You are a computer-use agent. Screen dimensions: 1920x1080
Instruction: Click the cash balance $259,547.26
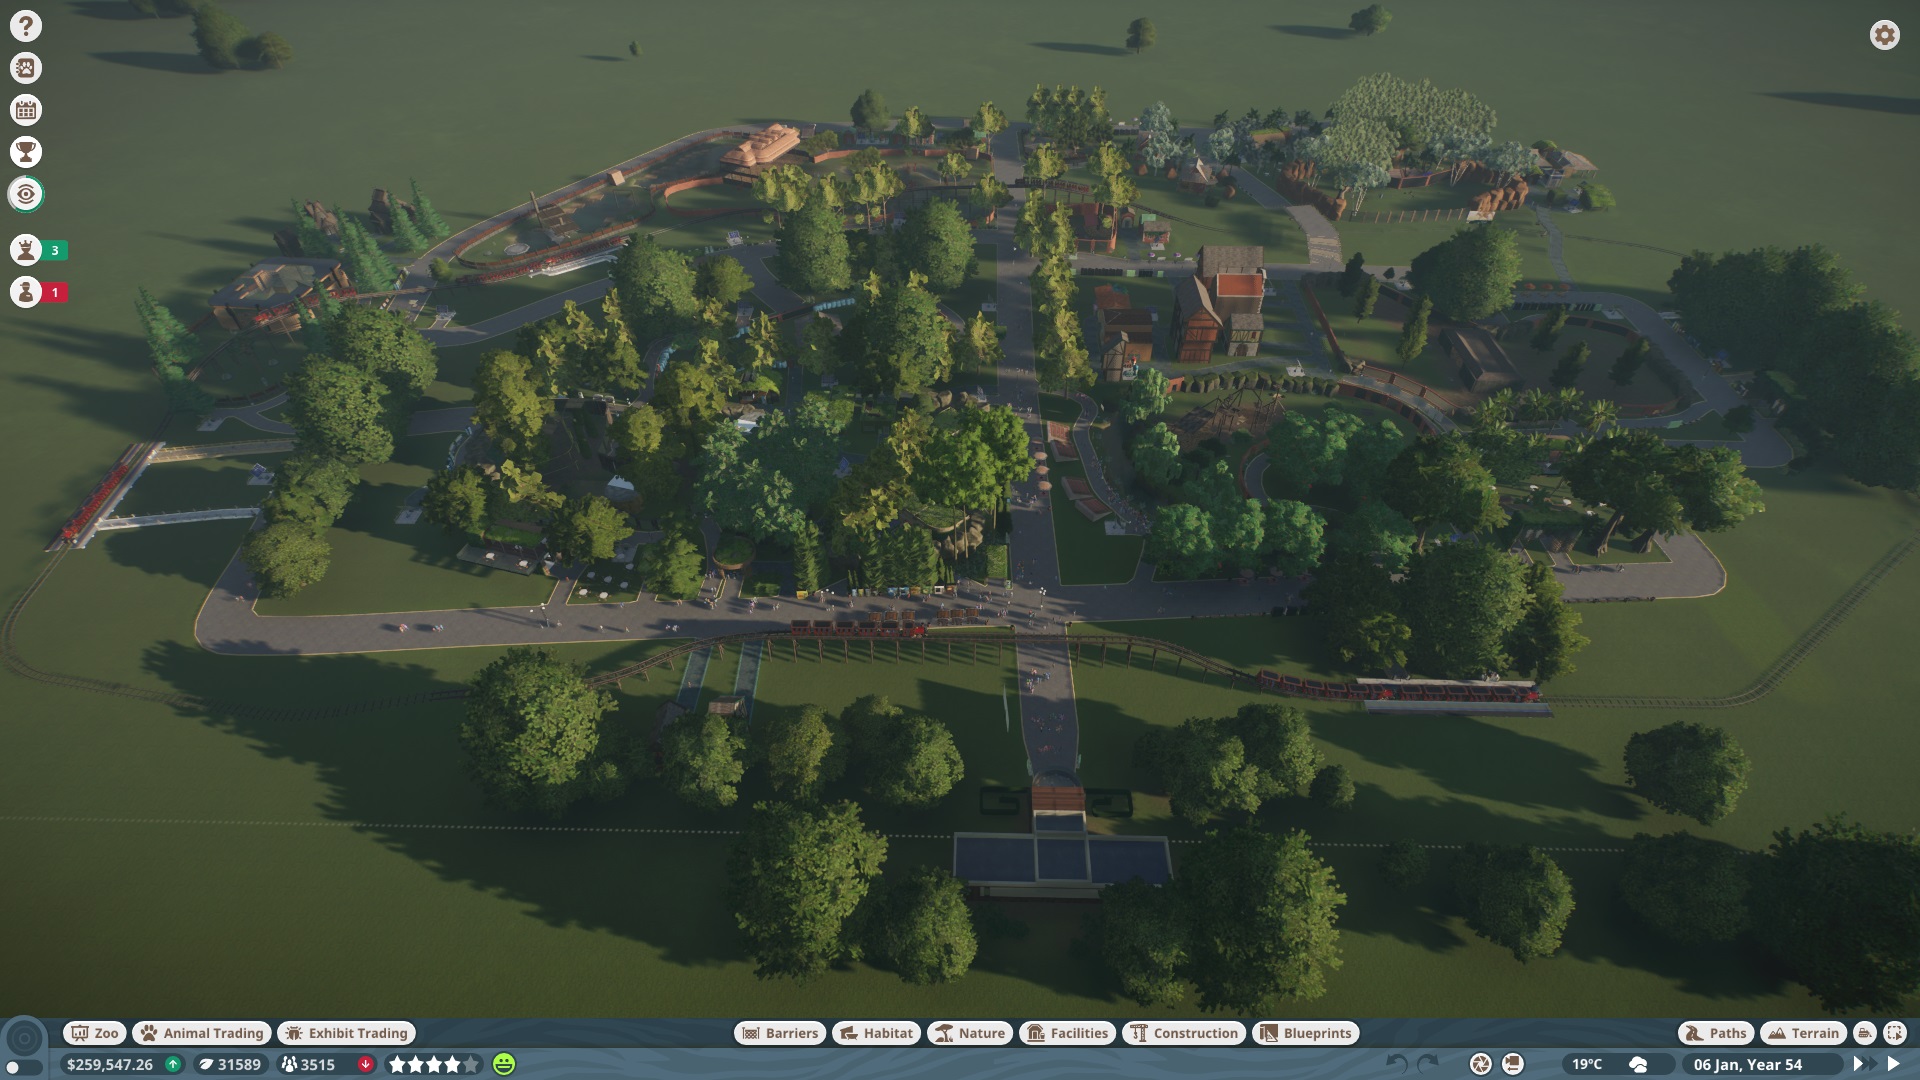[110, 1064]
